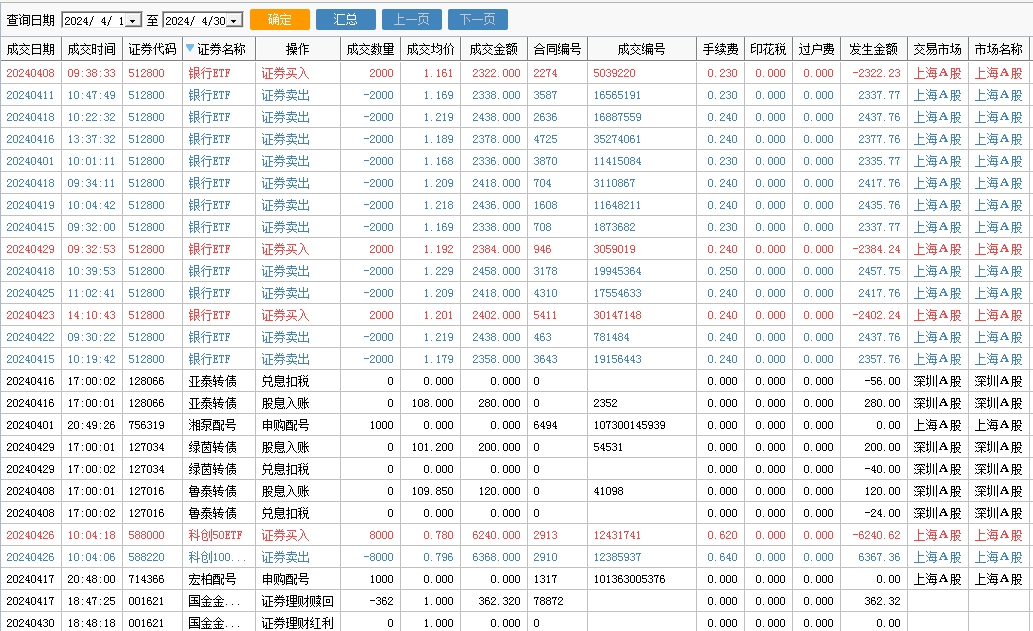This screenshot has height=631, width=1033.
Task: Click the 操作 column header
Action: pos(297,49)
